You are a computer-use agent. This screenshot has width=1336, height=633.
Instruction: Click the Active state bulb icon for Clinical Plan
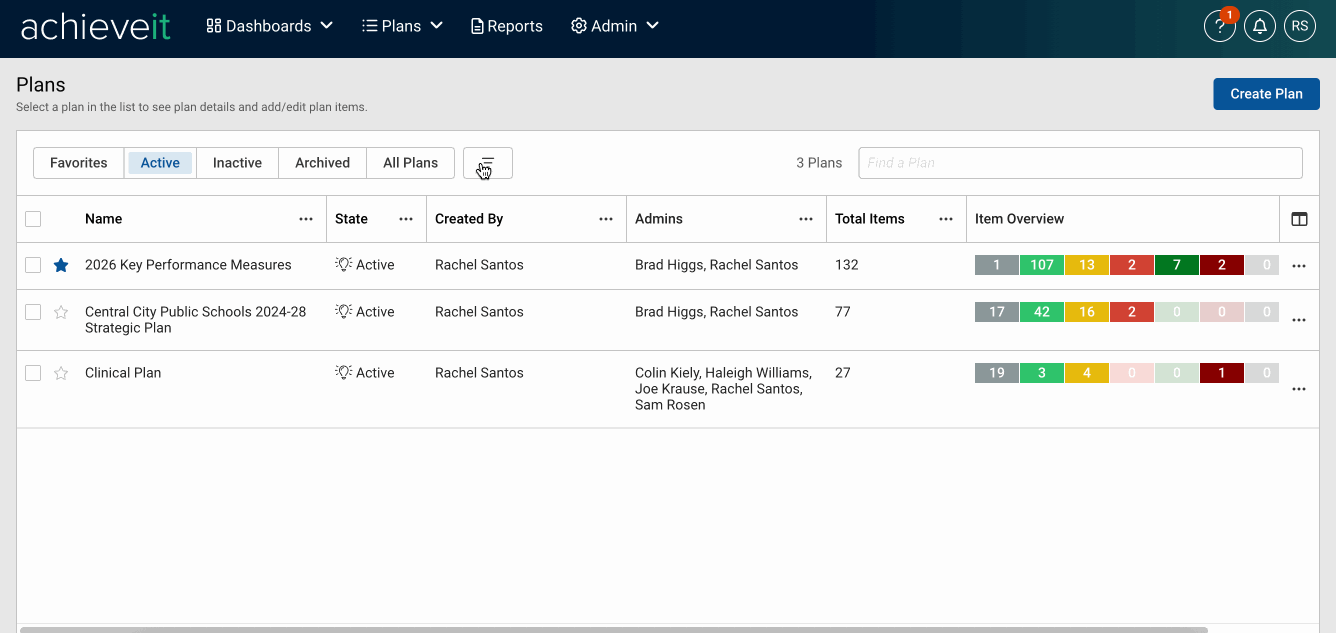click(x=344, y=372)
